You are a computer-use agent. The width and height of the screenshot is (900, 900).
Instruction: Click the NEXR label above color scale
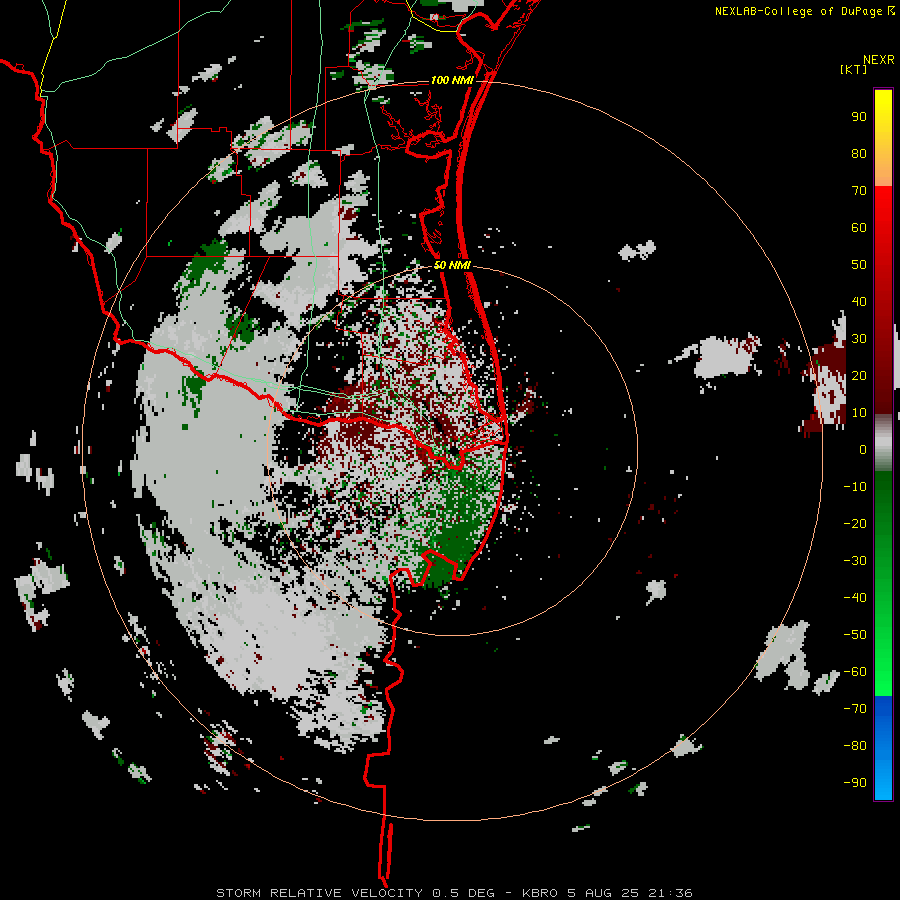(x=879, y=60)
